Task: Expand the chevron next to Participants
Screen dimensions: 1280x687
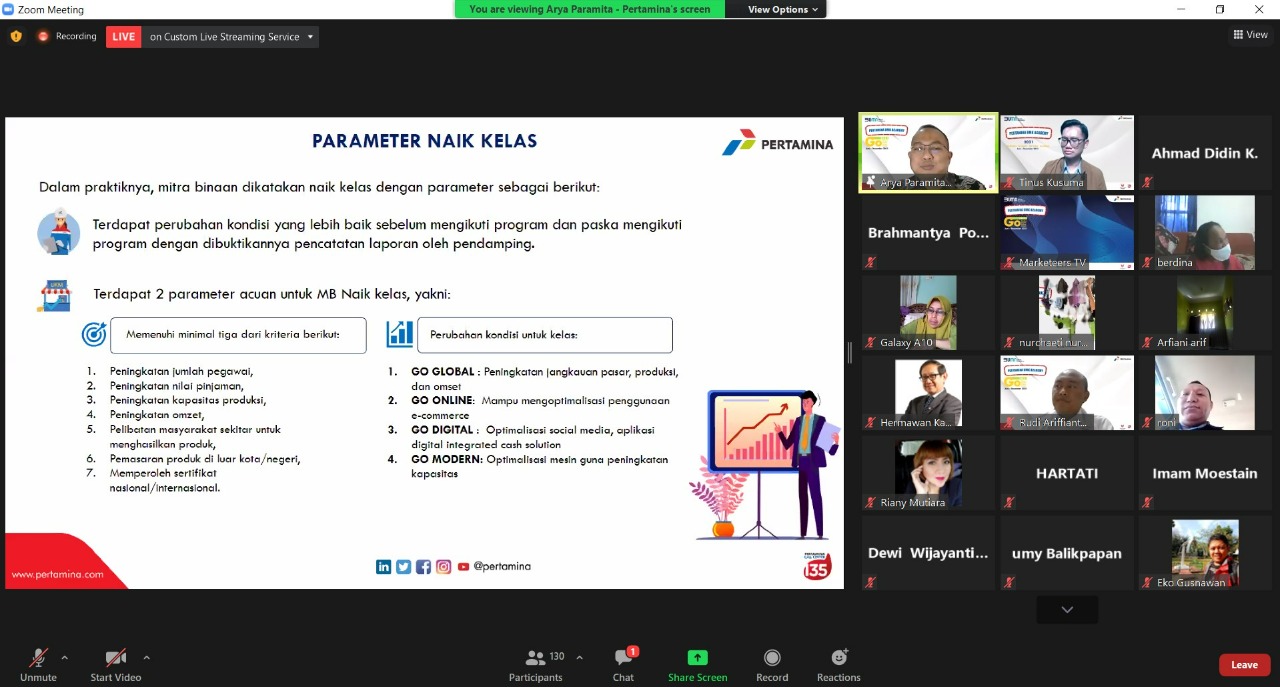Action: [x=579, y=658]
